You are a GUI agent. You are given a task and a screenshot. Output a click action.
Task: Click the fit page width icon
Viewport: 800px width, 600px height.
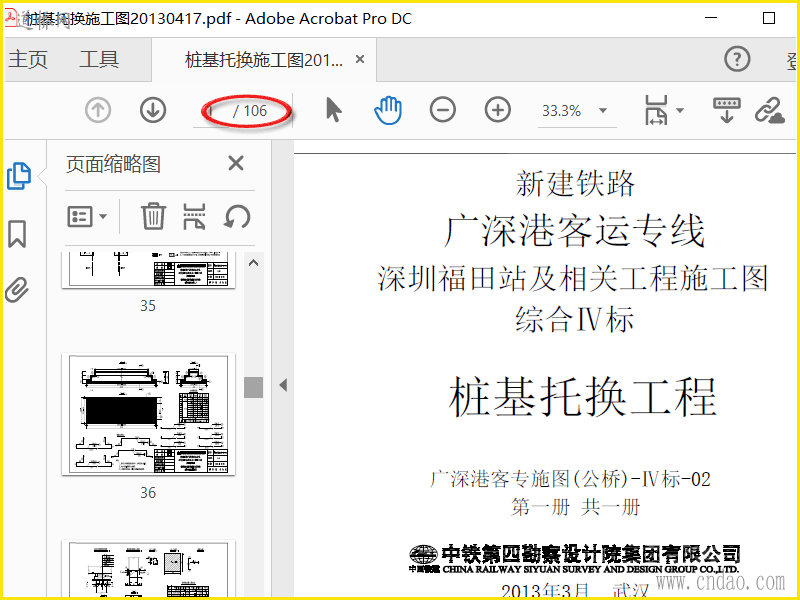[x=656, y=110]
